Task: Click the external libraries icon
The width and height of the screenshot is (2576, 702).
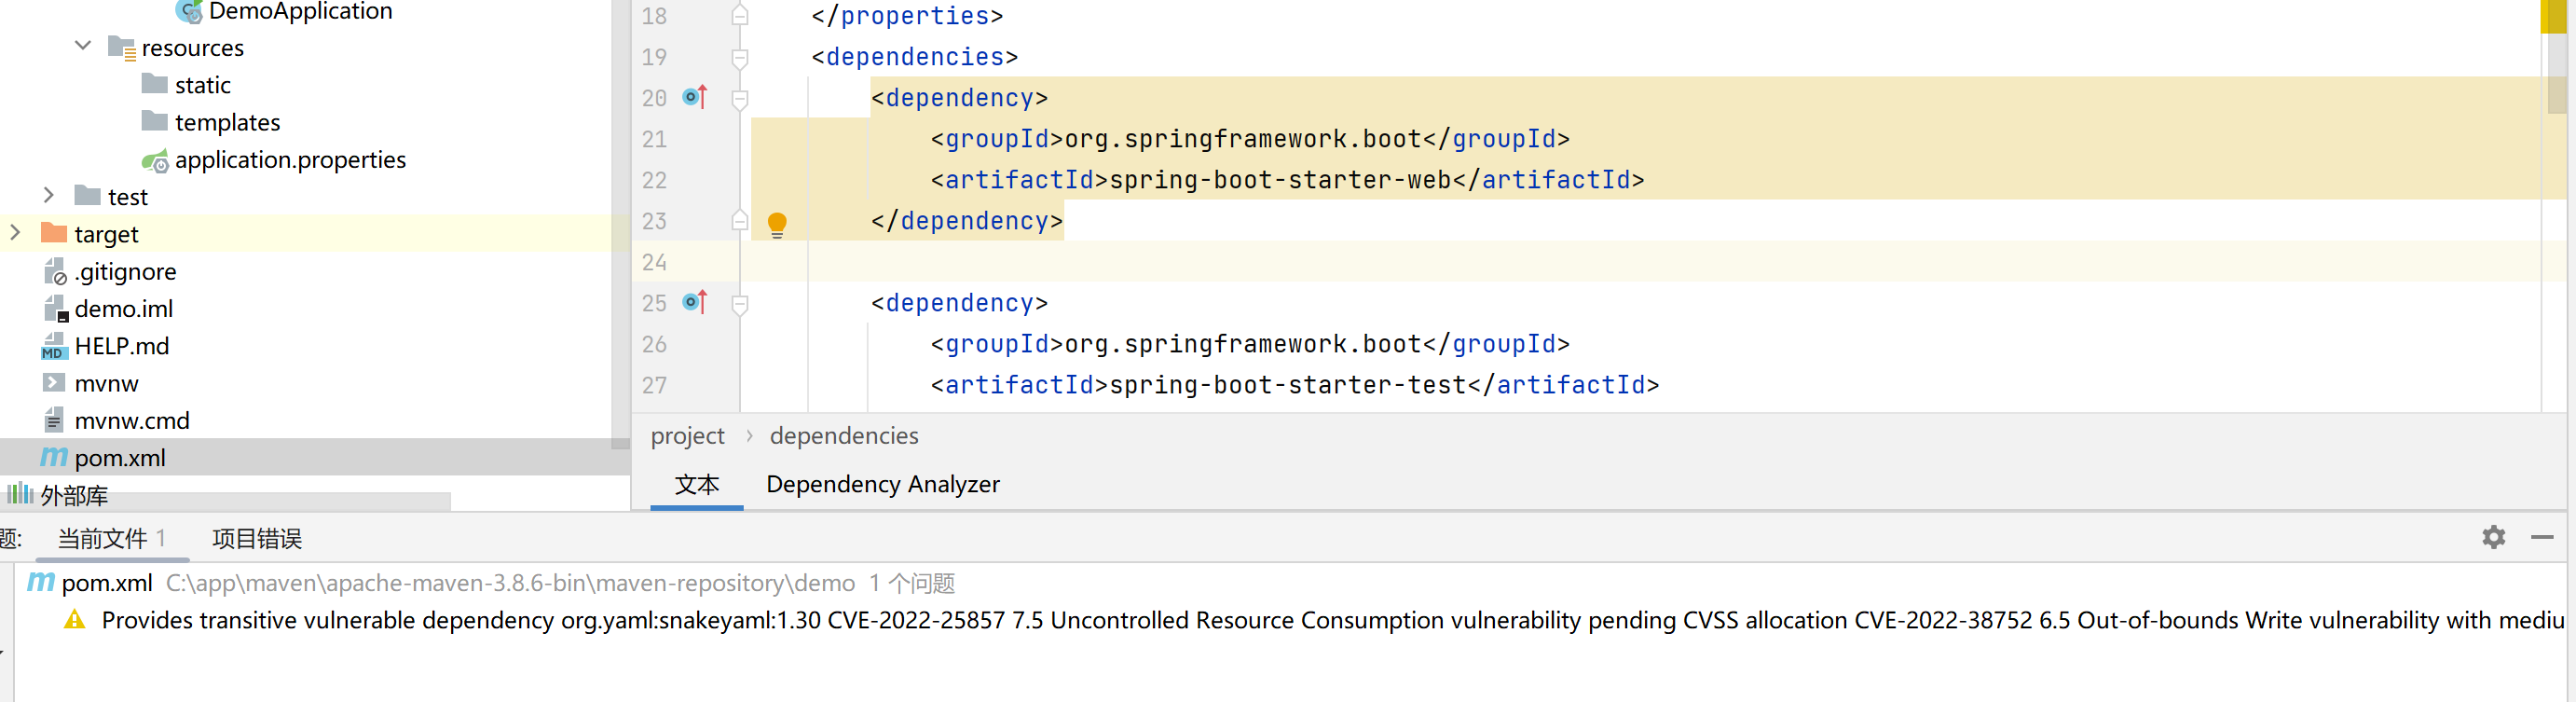Action: pyautogui.click(x=19, y=494)
